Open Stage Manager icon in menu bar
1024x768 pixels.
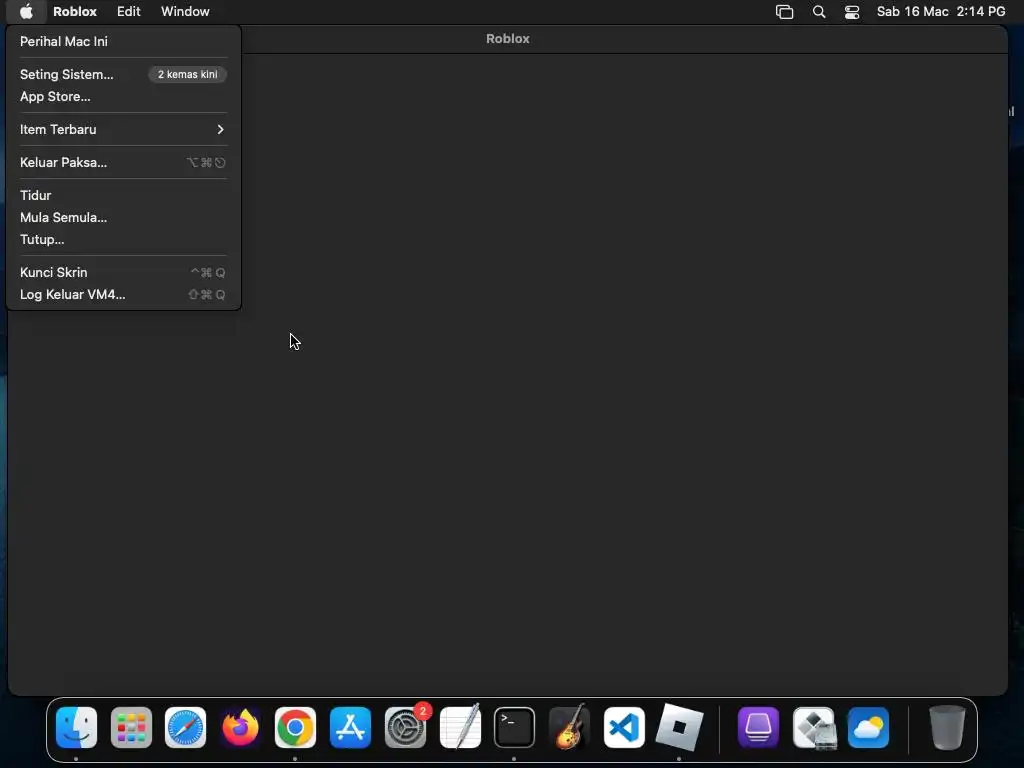tap(784, 12)
